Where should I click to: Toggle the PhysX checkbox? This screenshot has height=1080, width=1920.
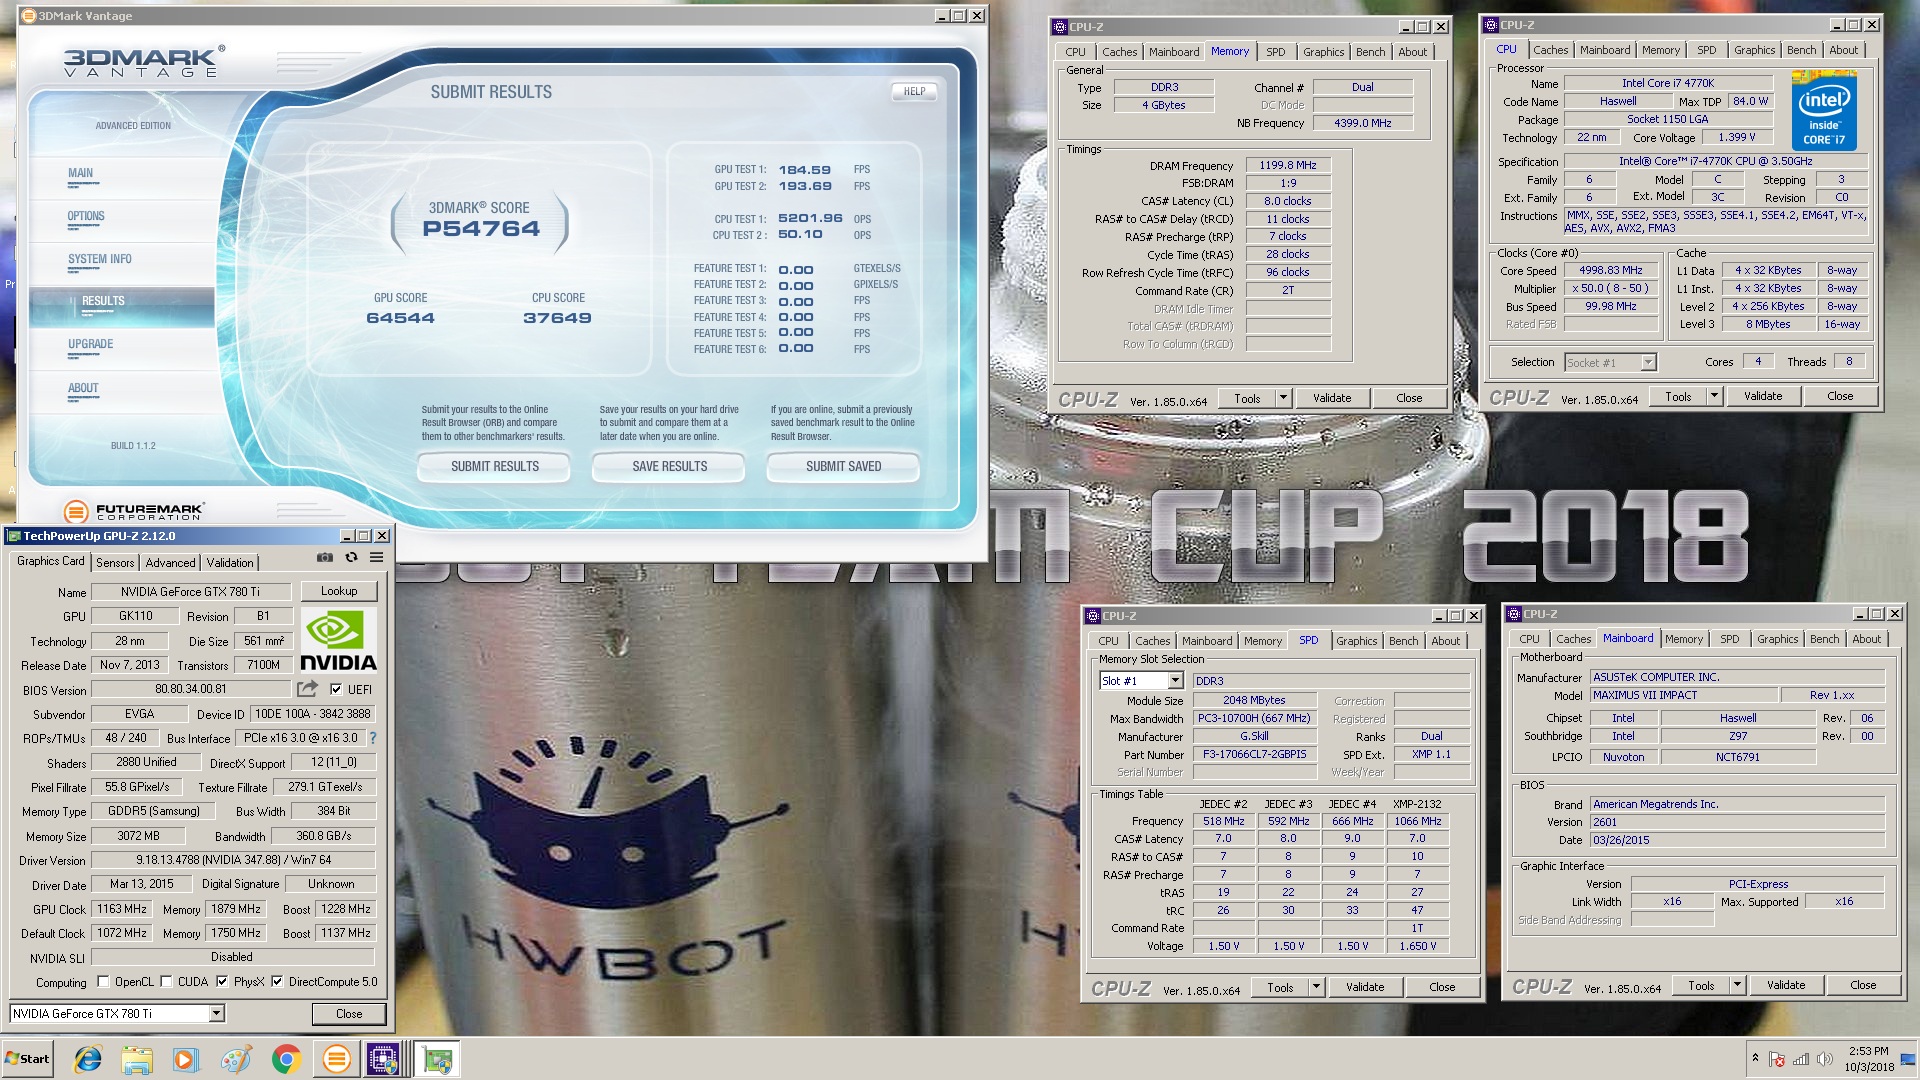pyautogui.click(x=222, y=982)
